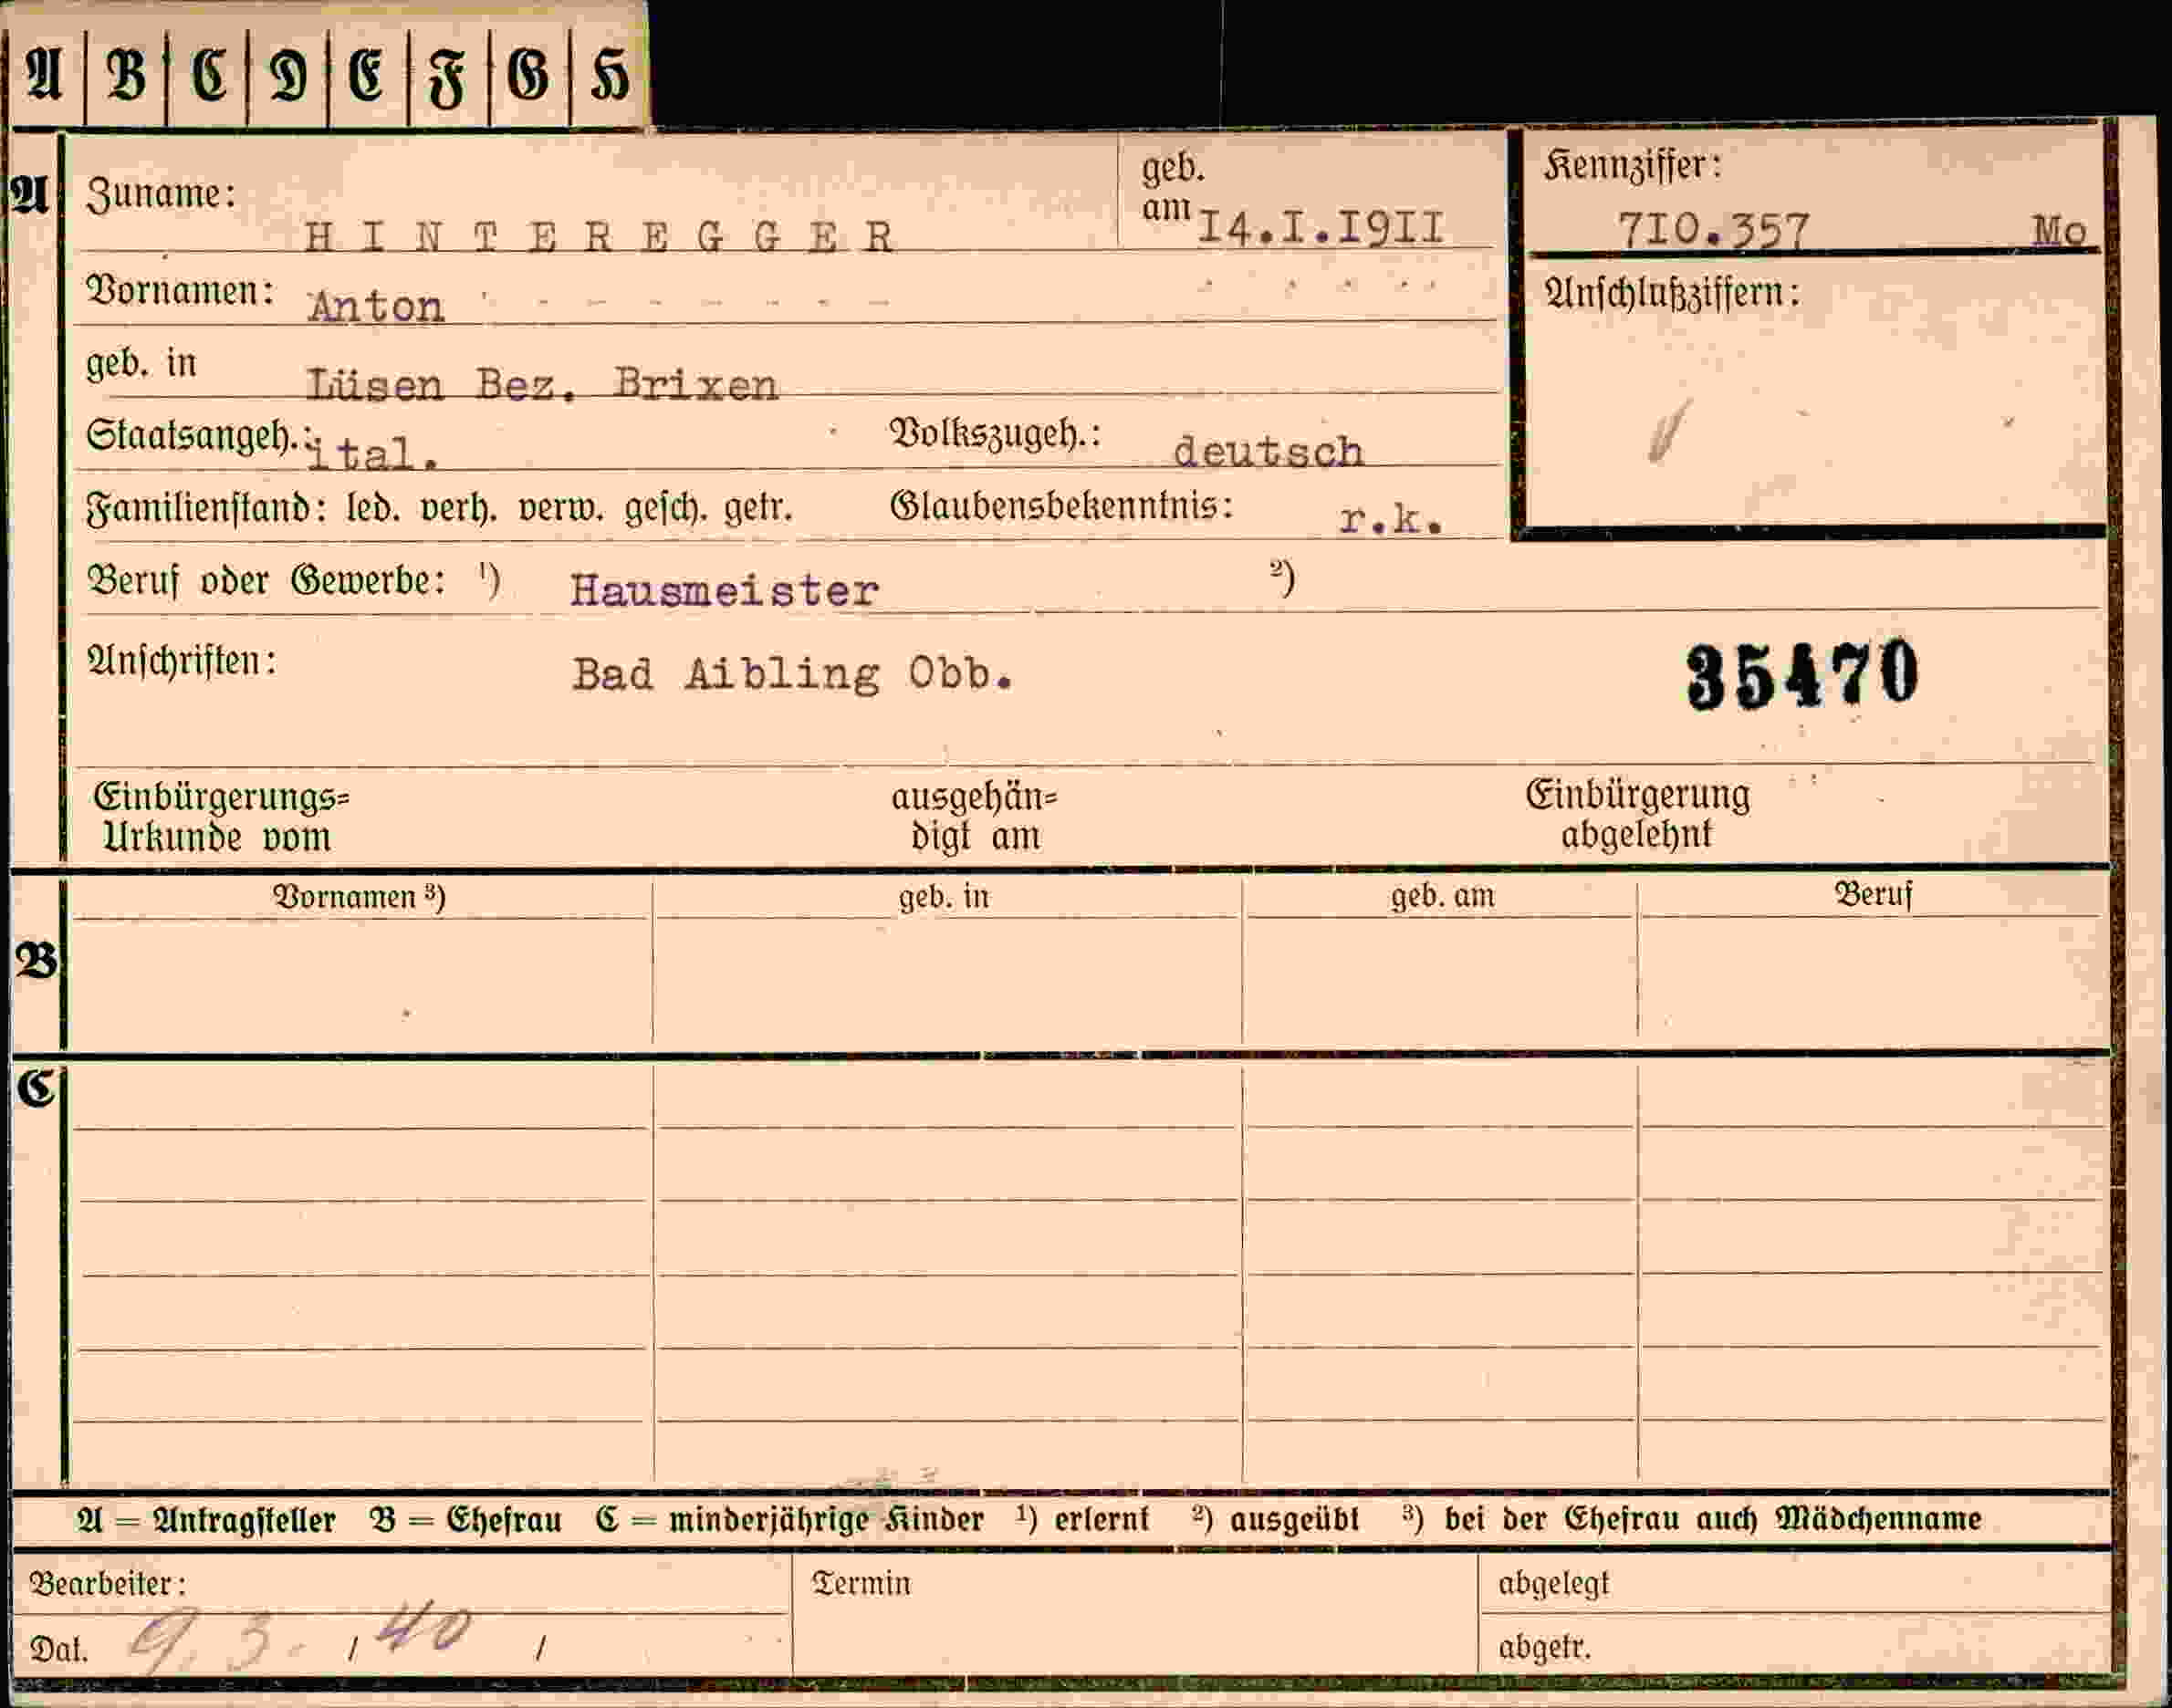Click the Kennziffer label
2172x1708 pixels.
click(1632, 165)
